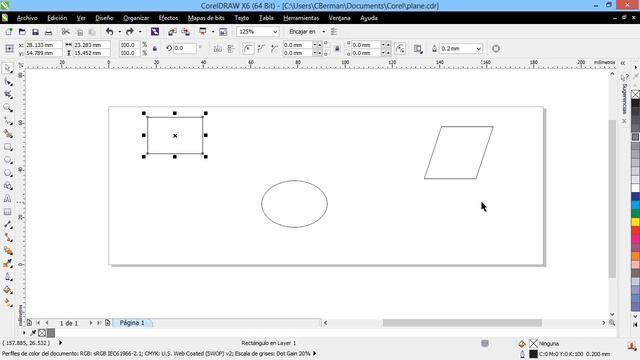
Task: Click the rotation angle field
Action: click(185, 48)
